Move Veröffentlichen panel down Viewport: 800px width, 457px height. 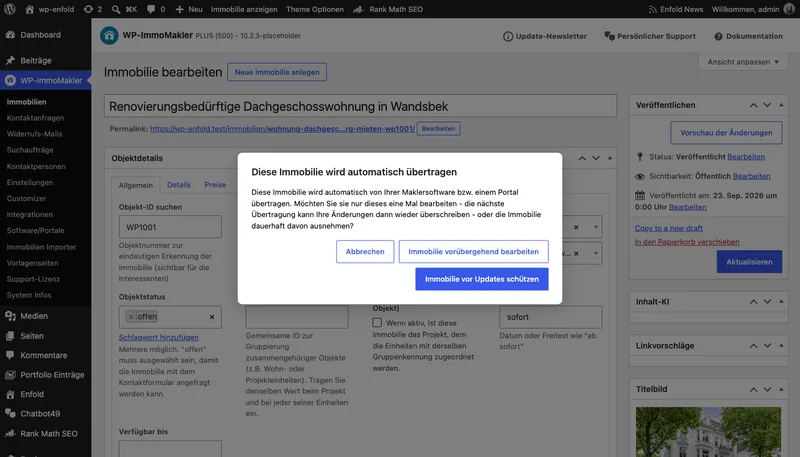(767, 105)
